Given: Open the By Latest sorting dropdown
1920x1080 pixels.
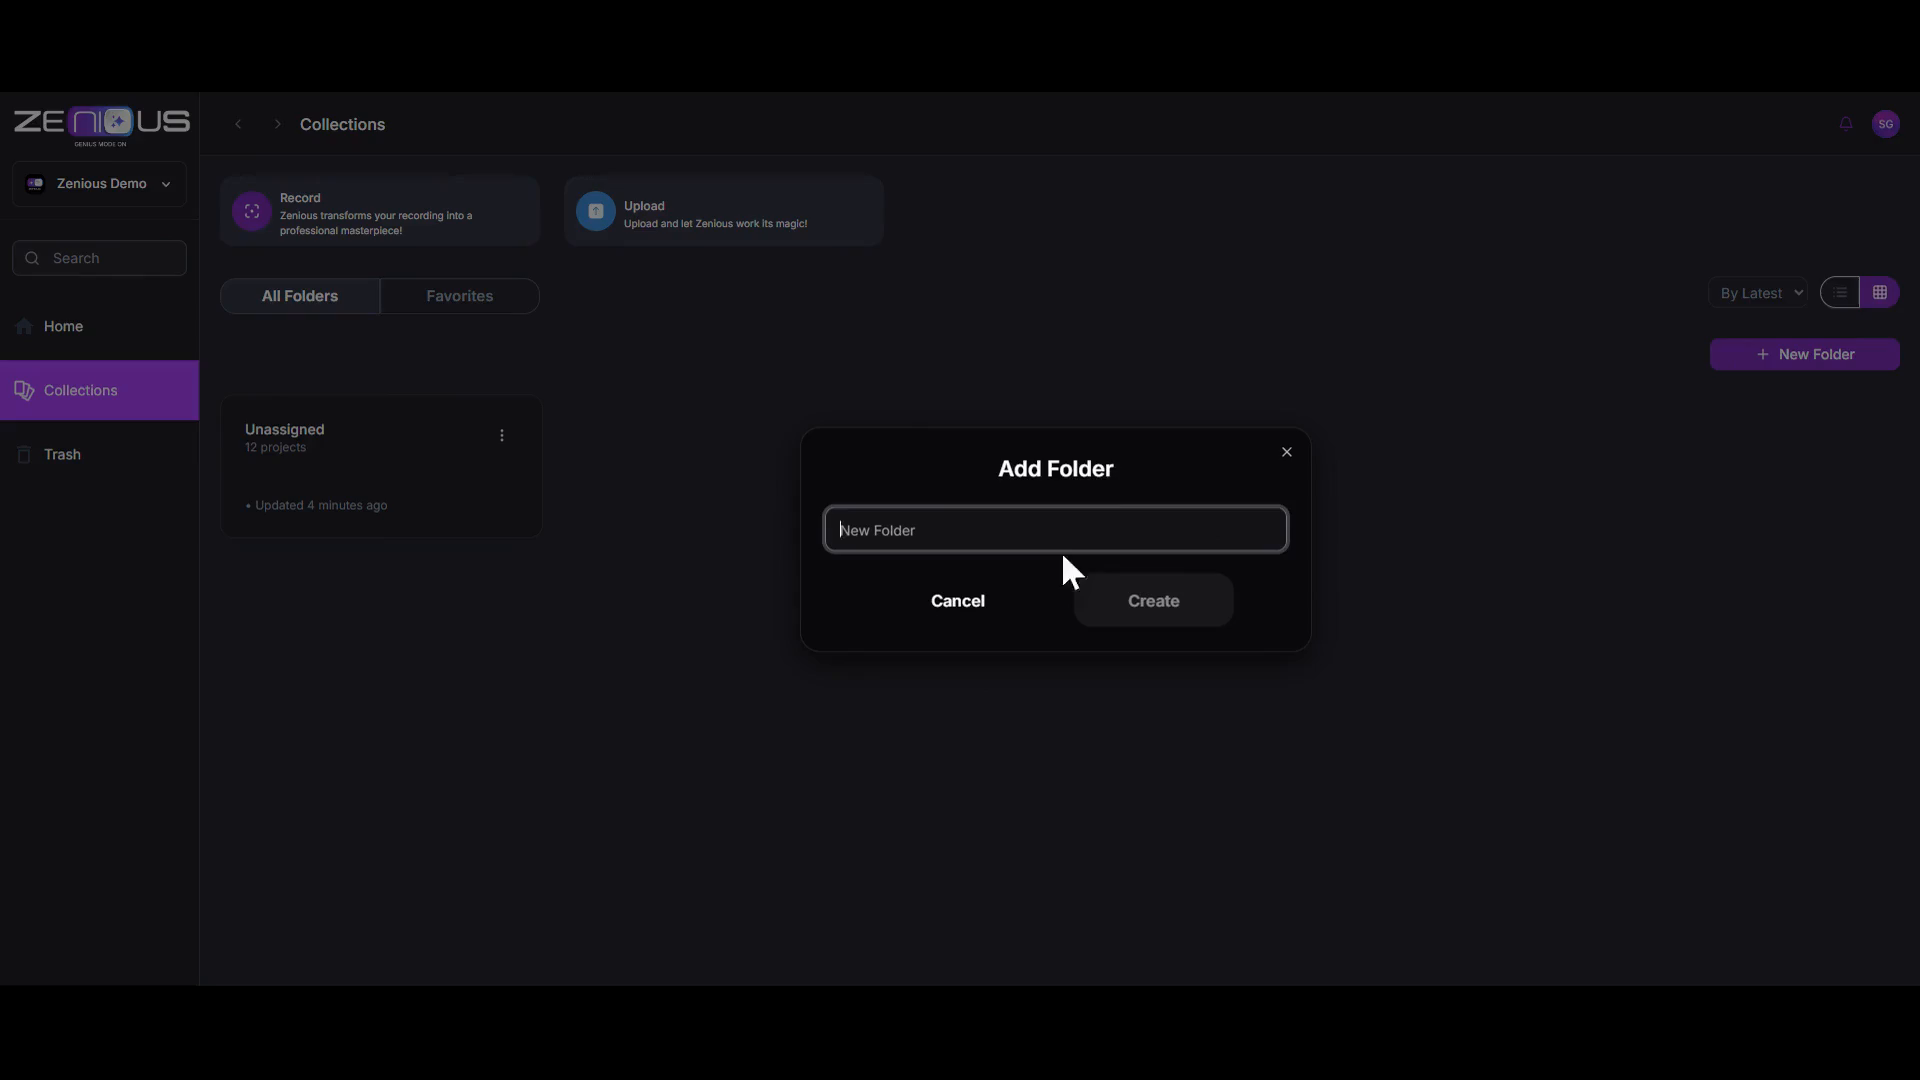Looking at the screenshot, I should click(1757, 292).
